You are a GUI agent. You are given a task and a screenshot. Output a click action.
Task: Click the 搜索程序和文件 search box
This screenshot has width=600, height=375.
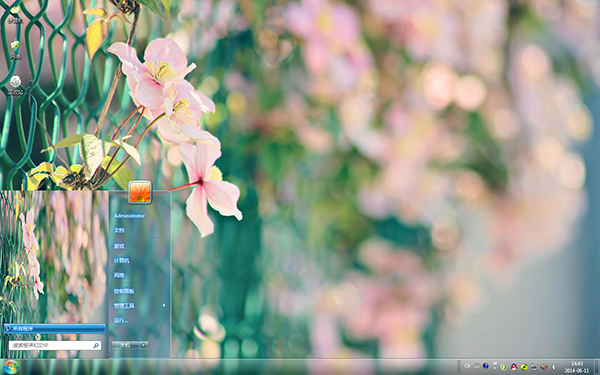click(55, 345)
